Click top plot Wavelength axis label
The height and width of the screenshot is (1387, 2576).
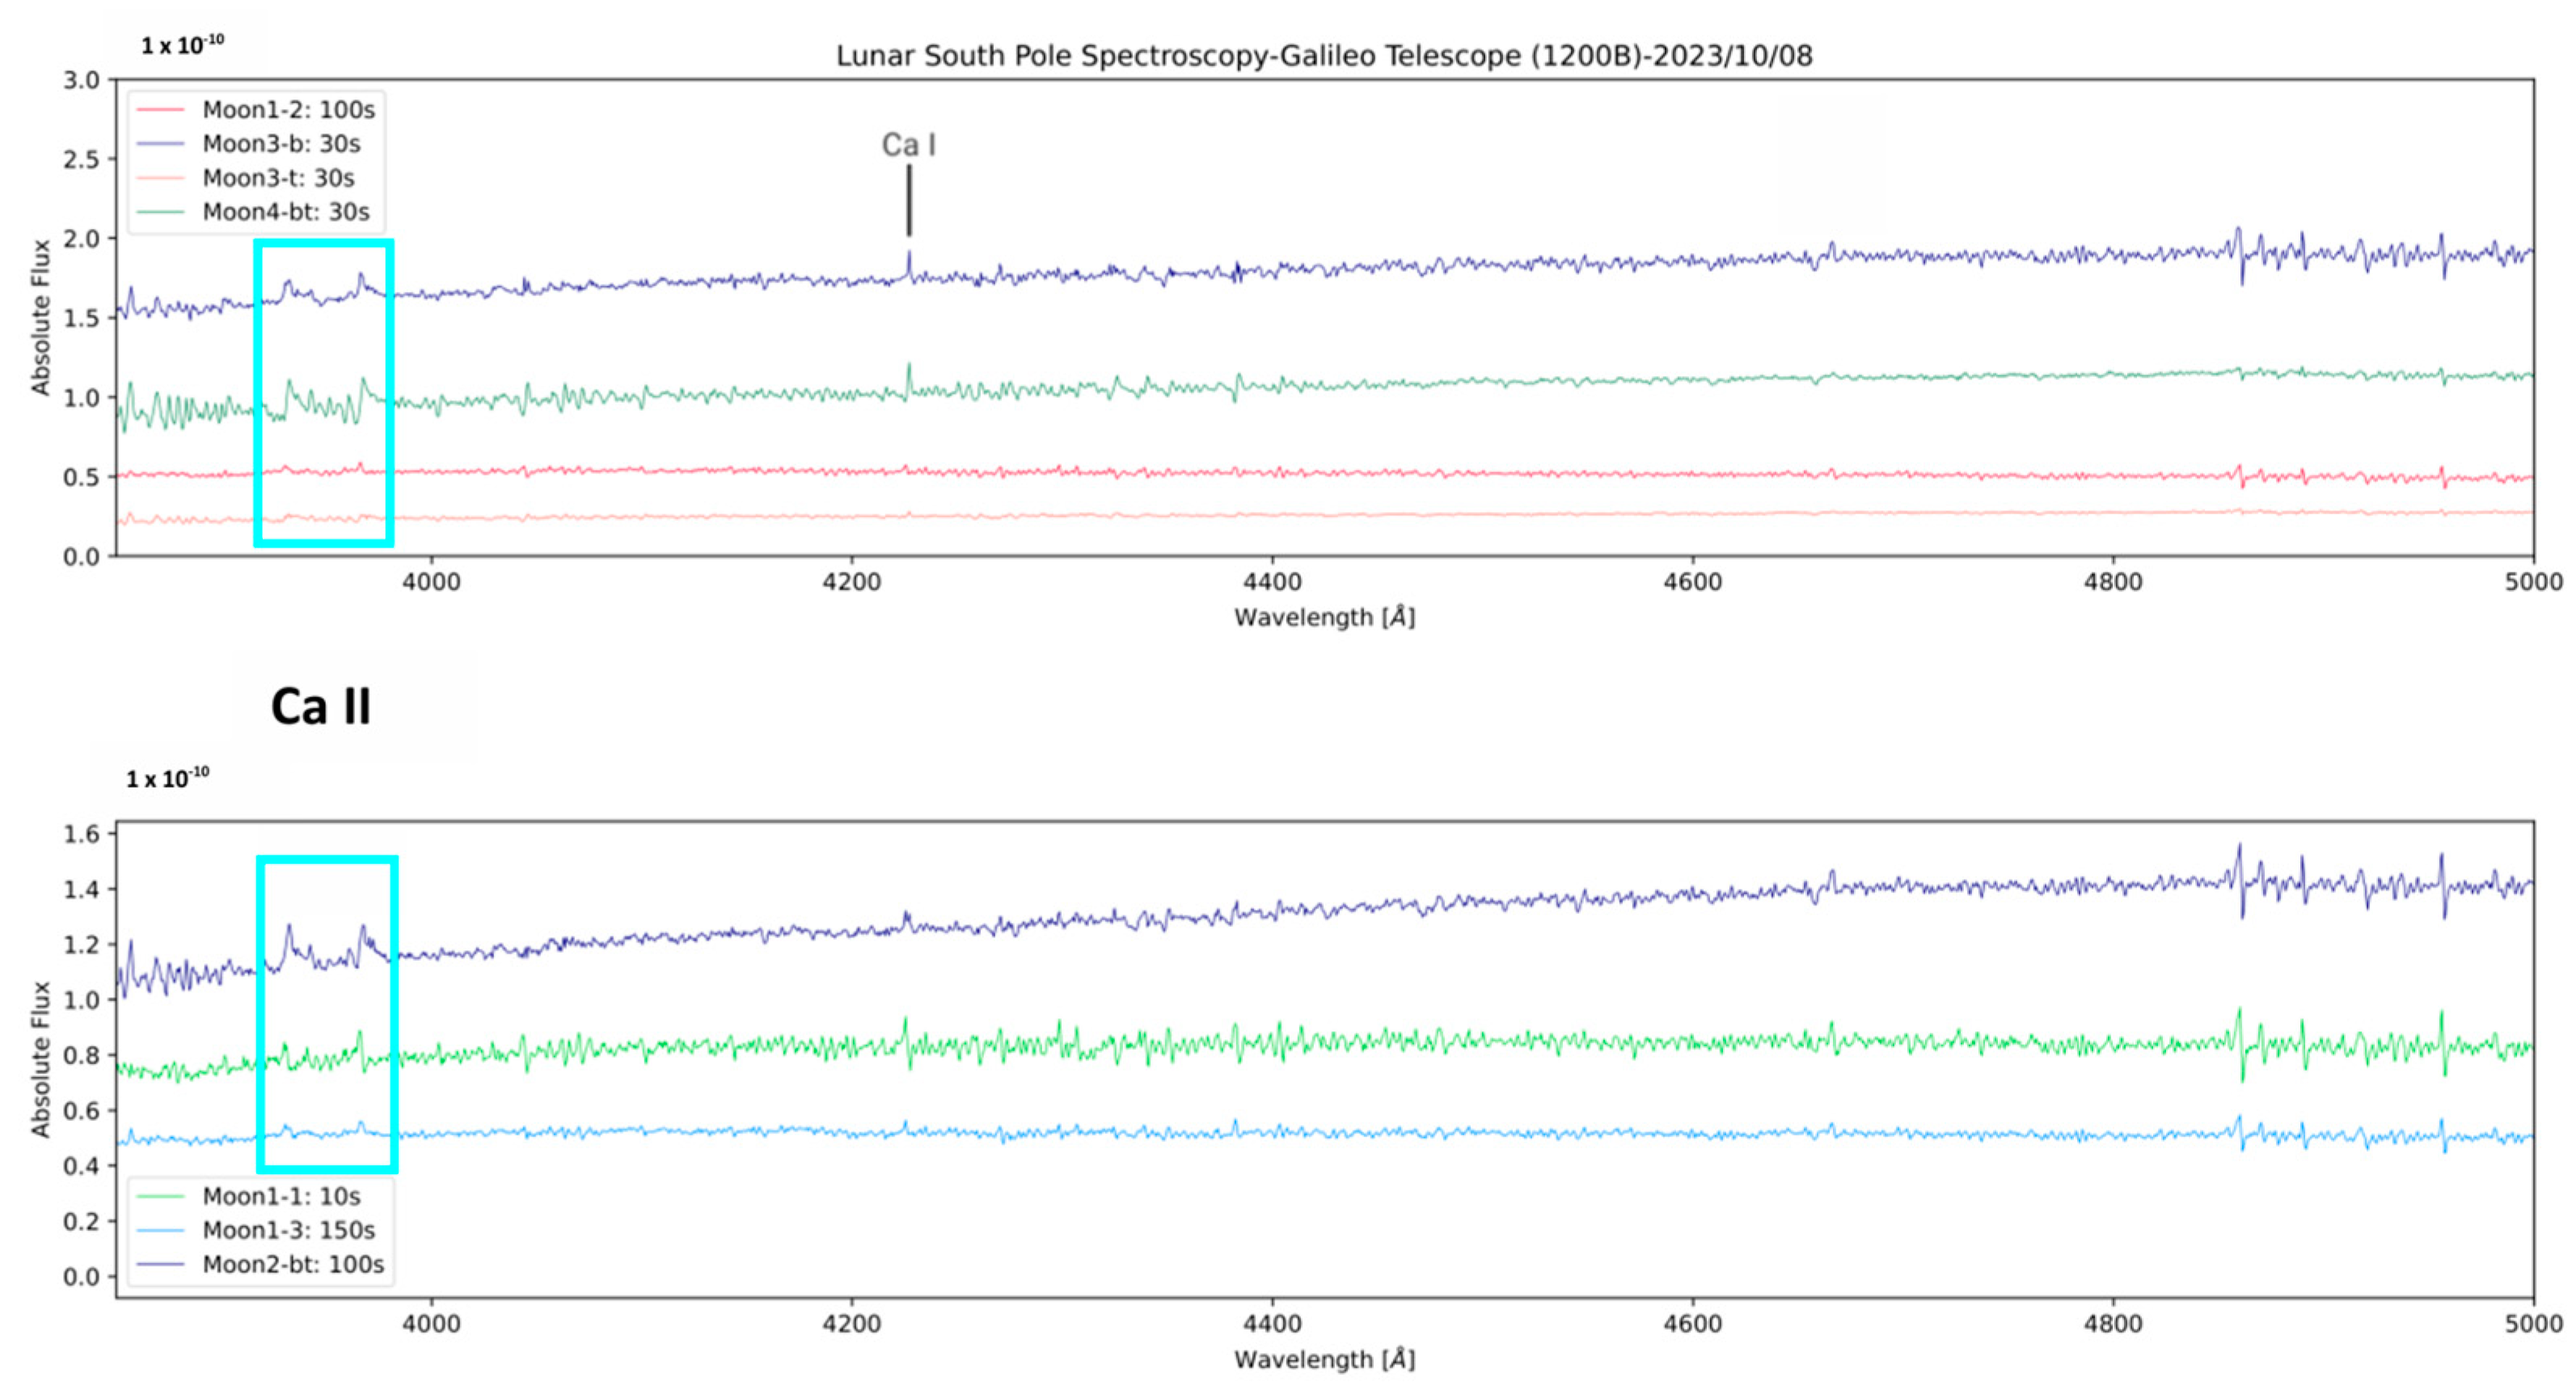click(1324, 617)
